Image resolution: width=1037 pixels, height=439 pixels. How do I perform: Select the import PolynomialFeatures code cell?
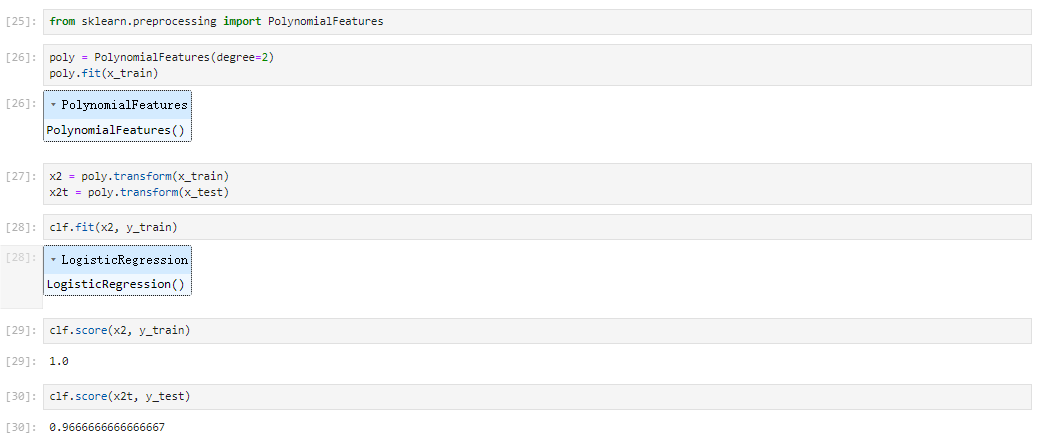coord(537,22)
